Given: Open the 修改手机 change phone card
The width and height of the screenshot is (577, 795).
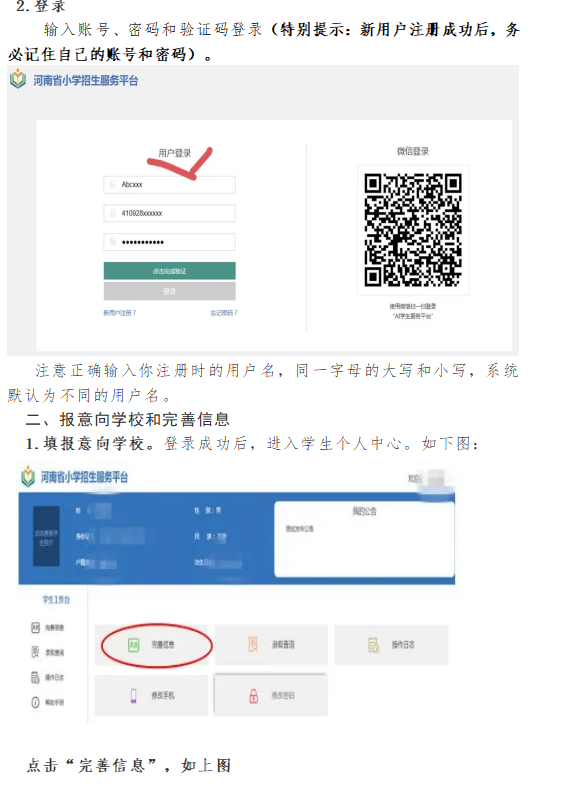Looking at the screenshot, I should point(151,695).
